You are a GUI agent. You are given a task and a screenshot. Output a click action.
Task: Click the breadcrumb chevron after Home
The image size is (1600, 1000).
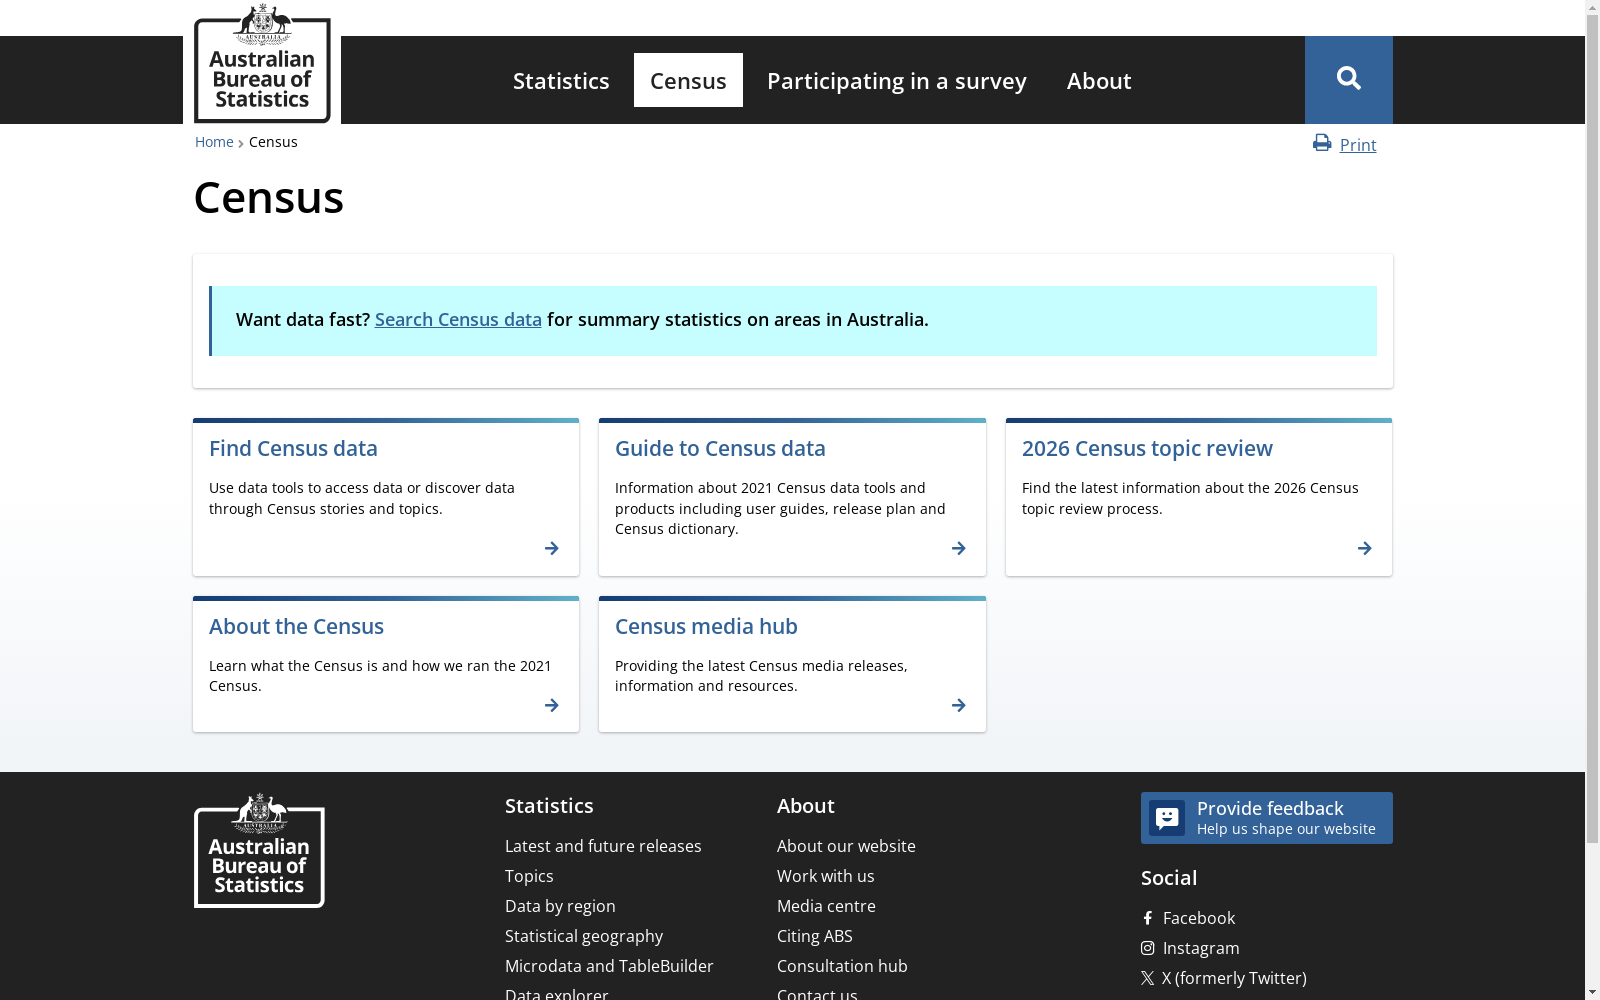coord(241,143)
